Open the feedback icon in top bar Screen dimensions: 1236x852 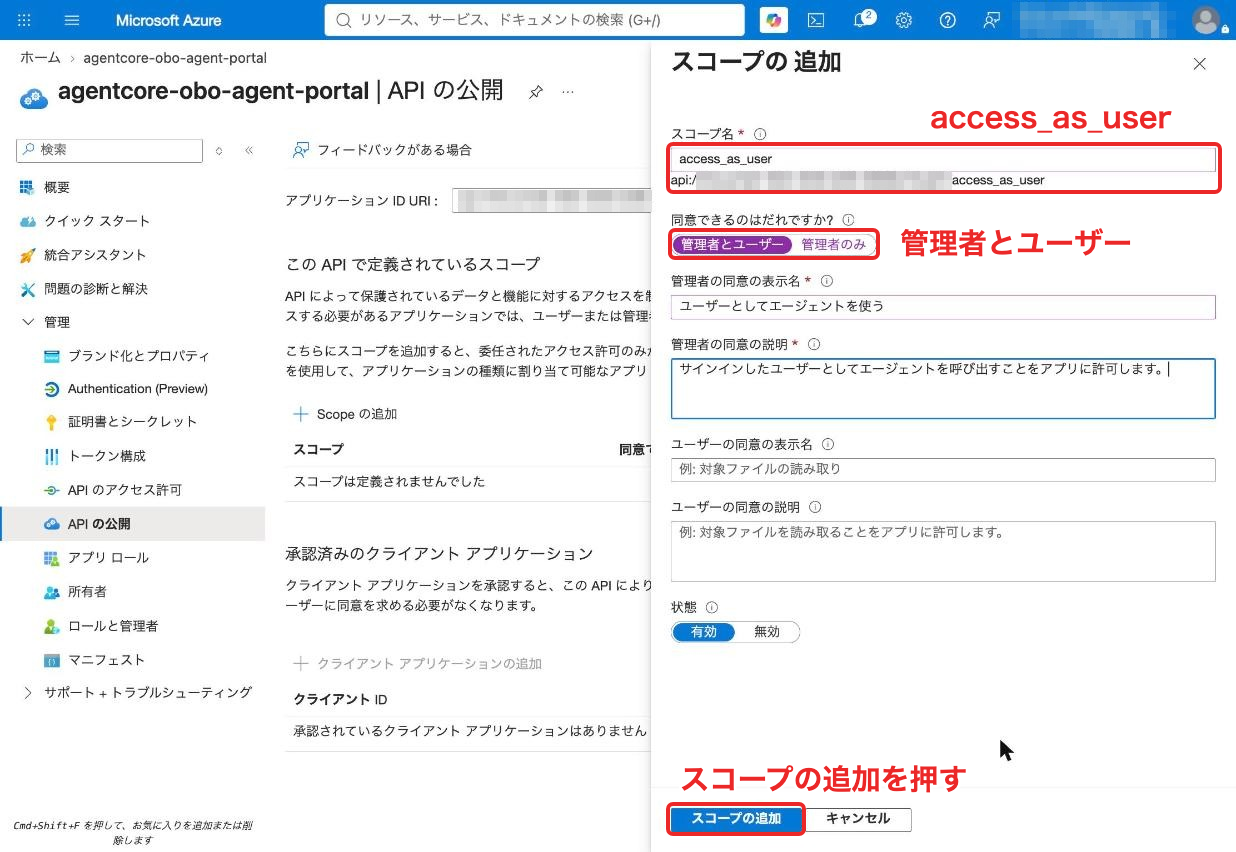click(x=991, y=20)
